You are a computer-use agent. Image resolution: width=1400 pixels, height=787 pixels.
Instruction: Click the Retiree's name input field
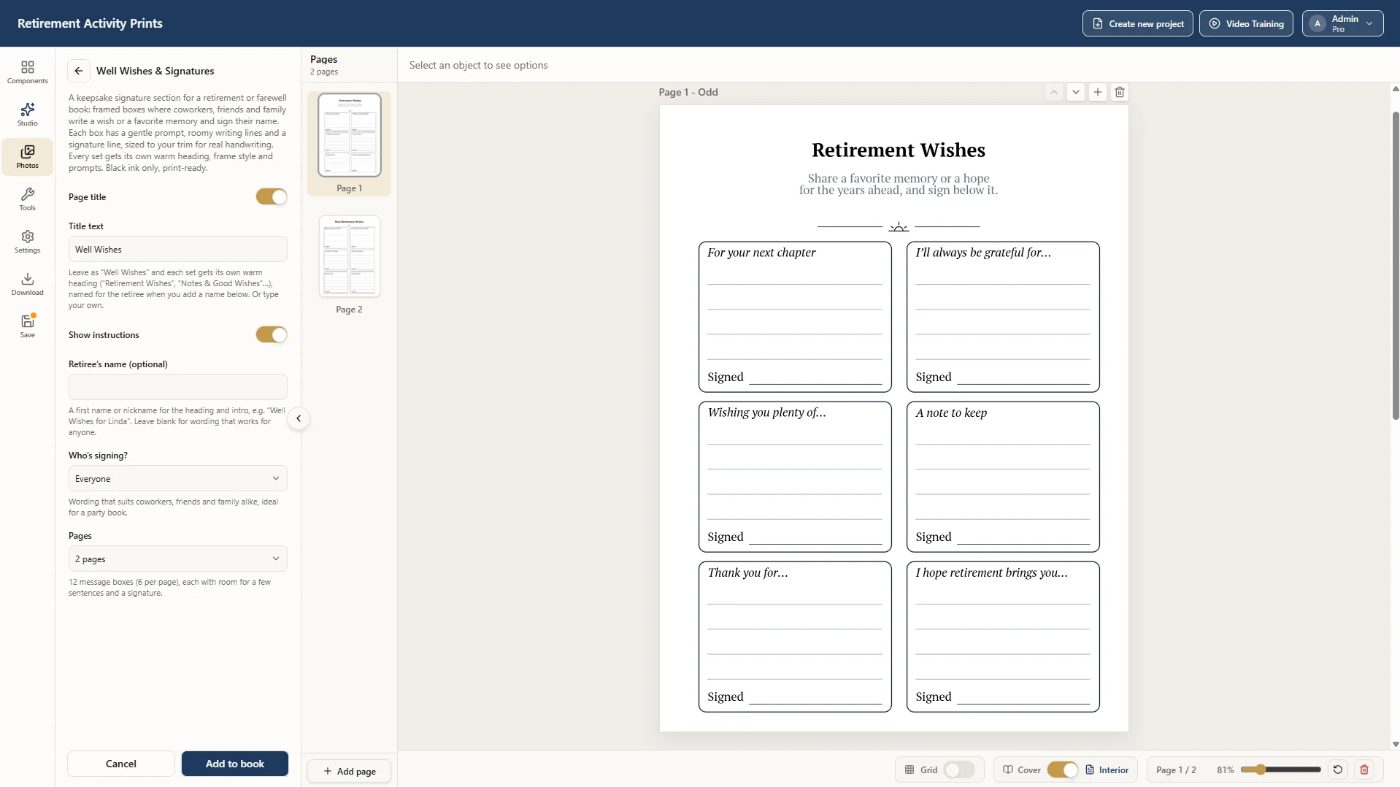click(x=178, y=387)
